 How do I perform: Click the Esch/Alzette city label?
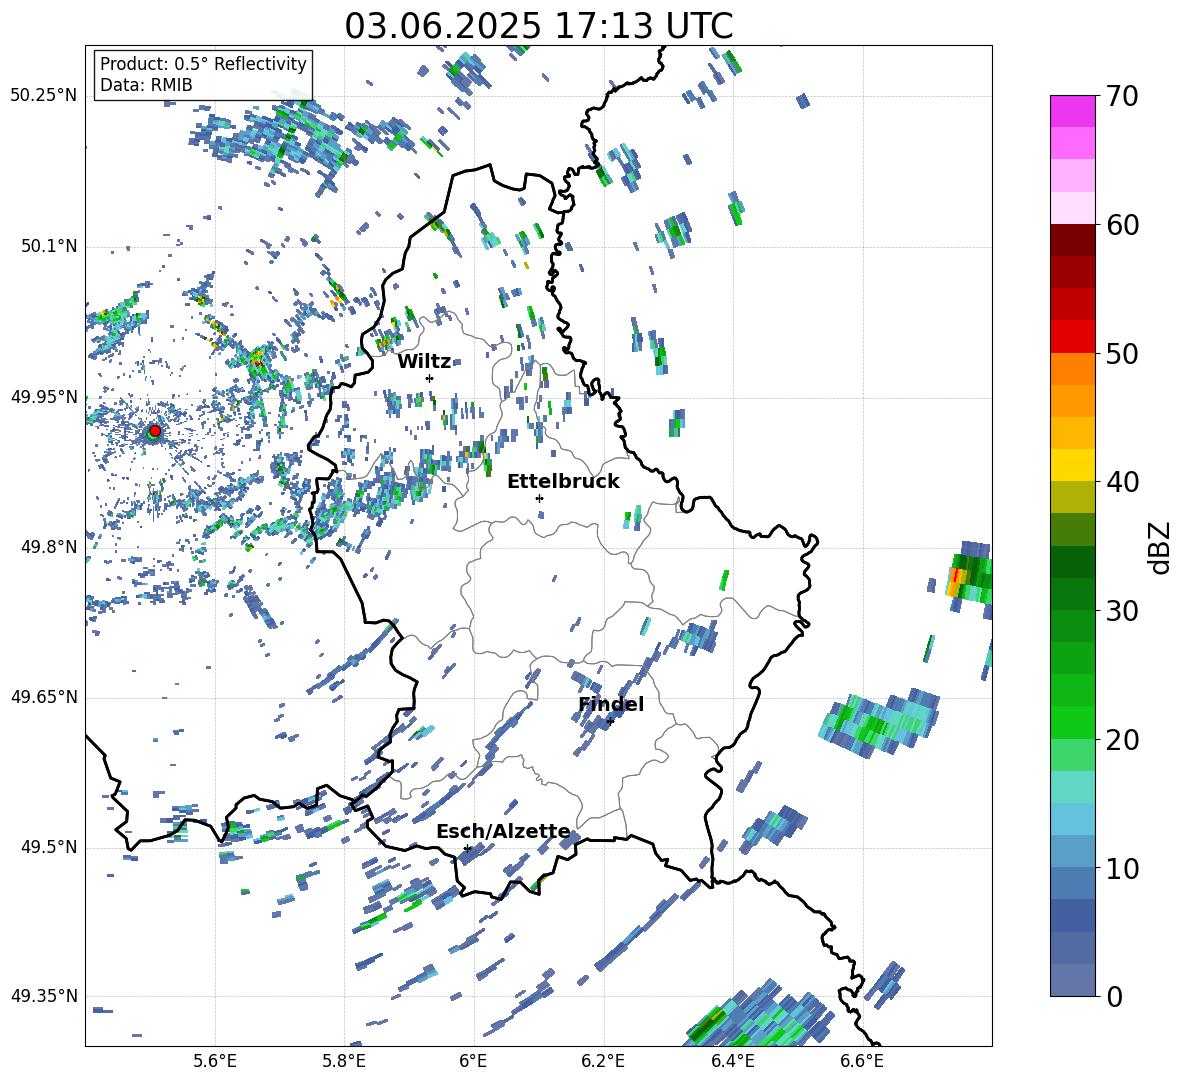pyautogui.click(x=503, y=832)
